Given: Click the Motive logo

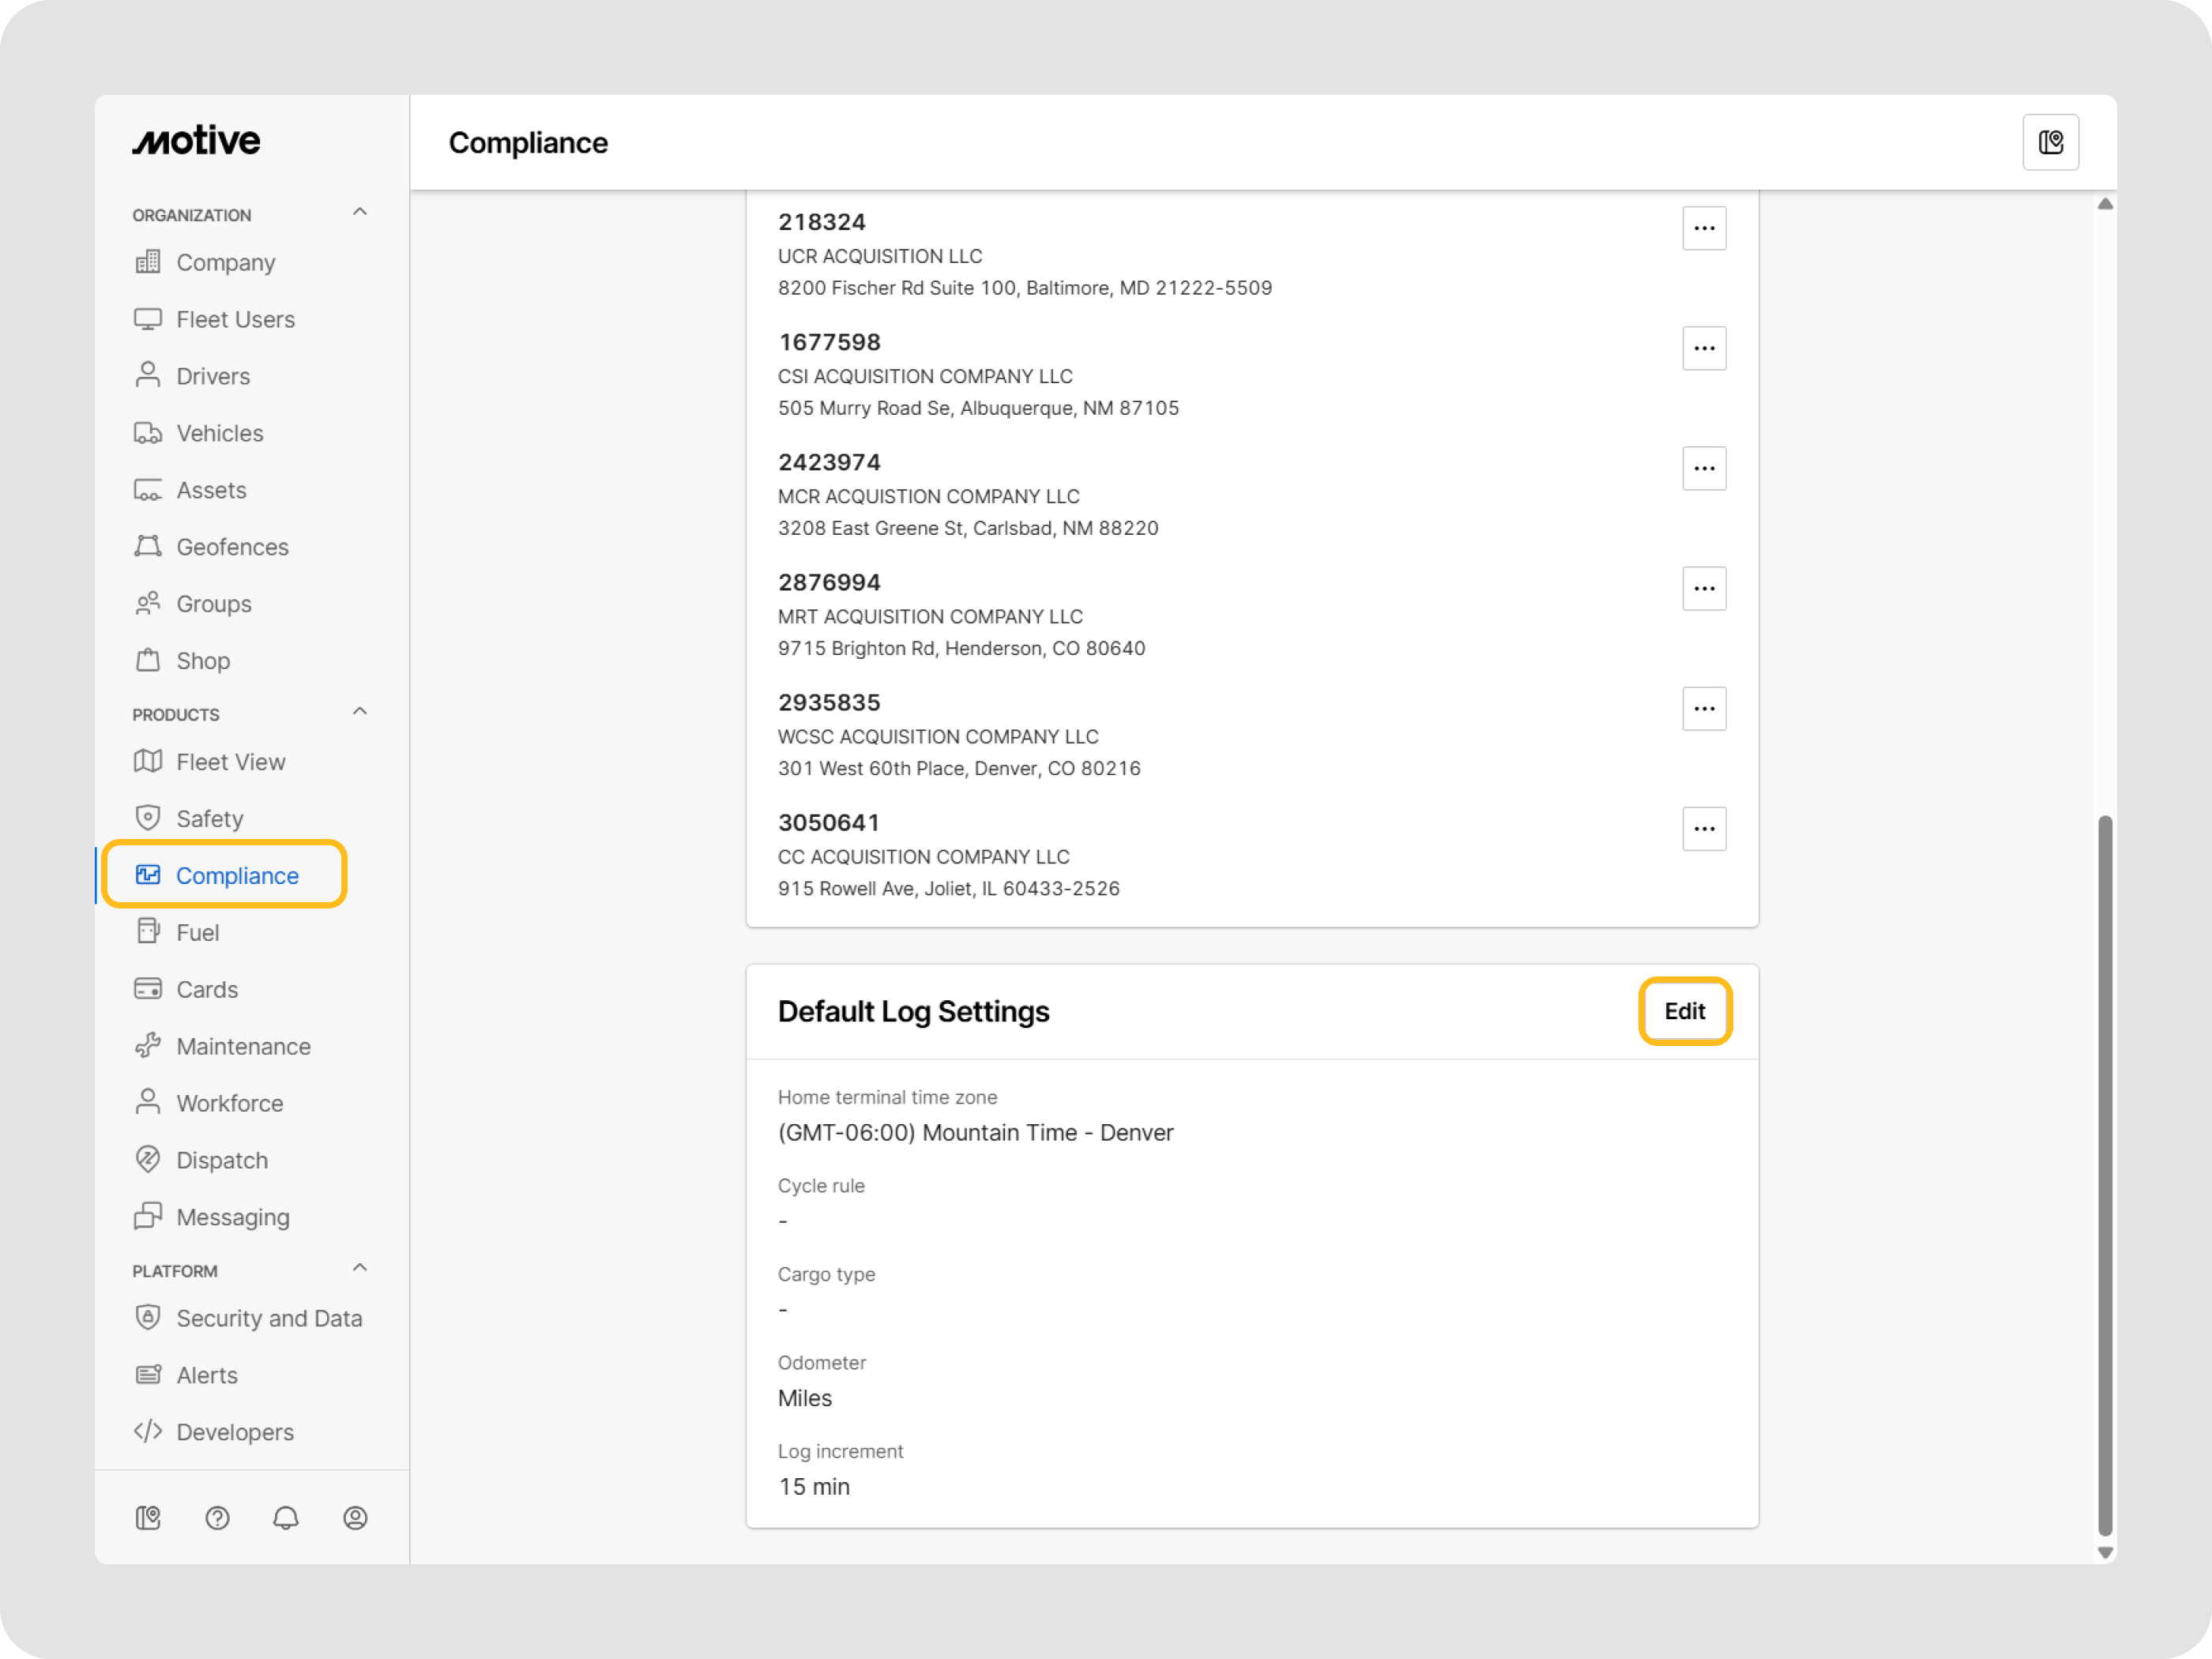Looking at the screenshot, I should pos(196,141).
